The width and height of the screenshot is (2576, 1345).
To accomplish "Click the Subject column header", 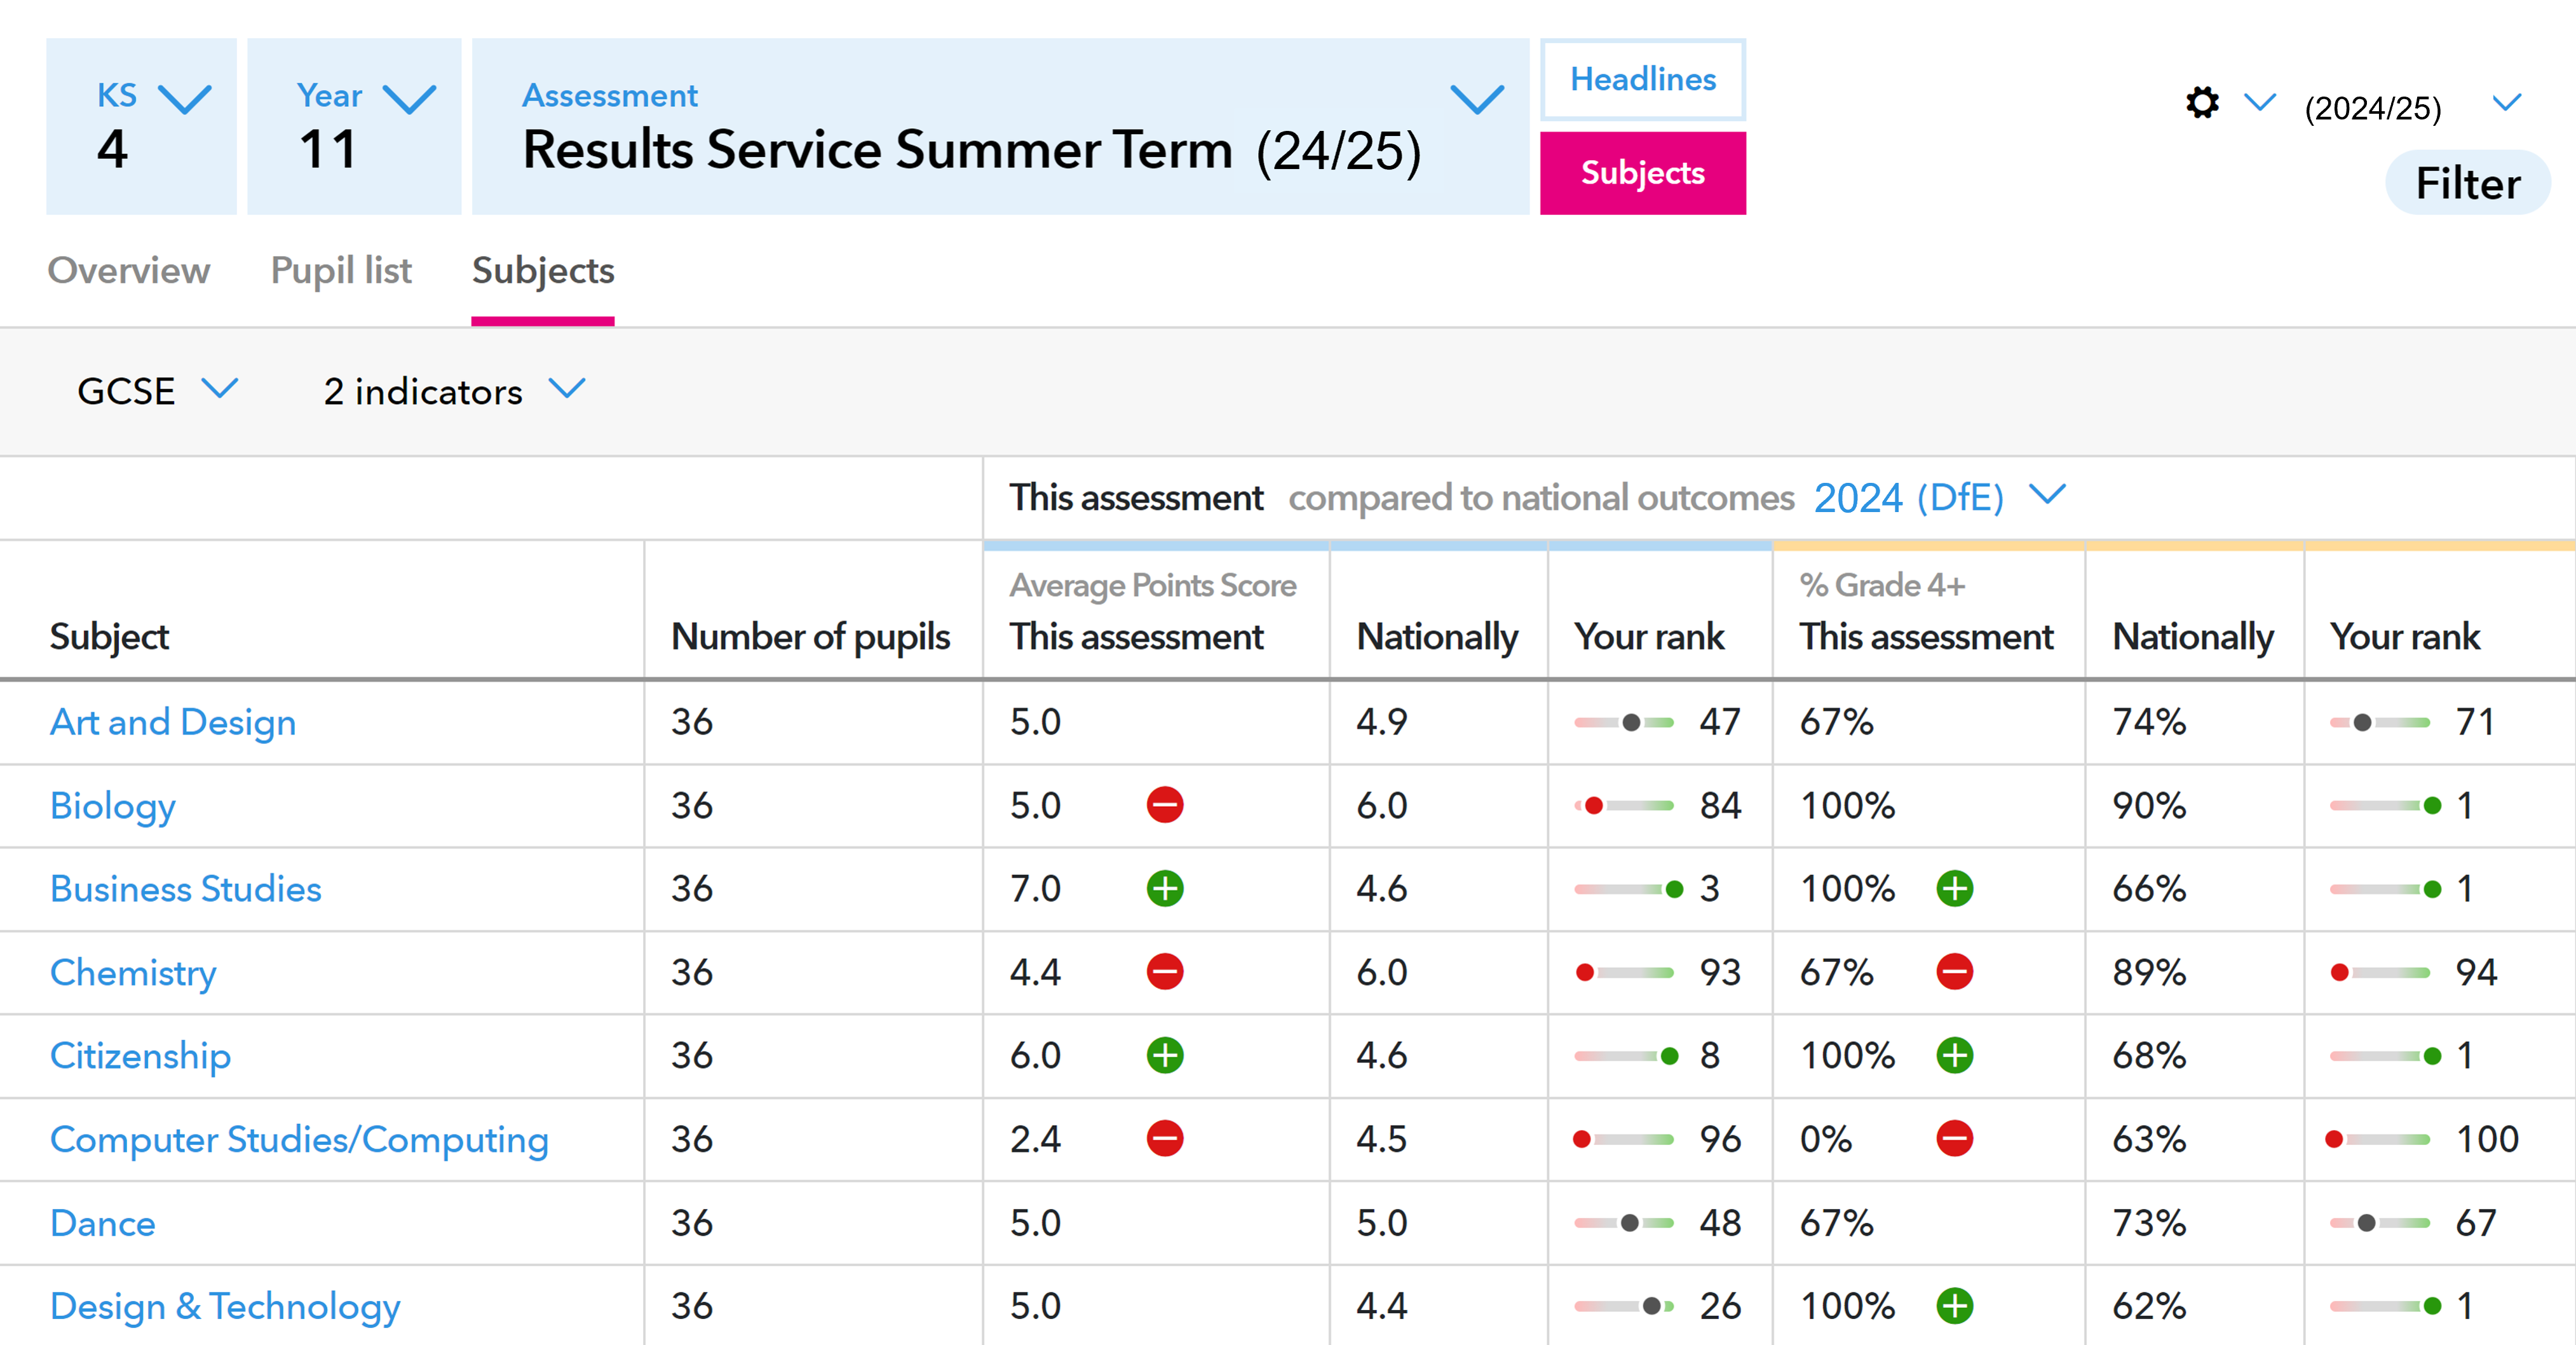I will click(110, 636).
